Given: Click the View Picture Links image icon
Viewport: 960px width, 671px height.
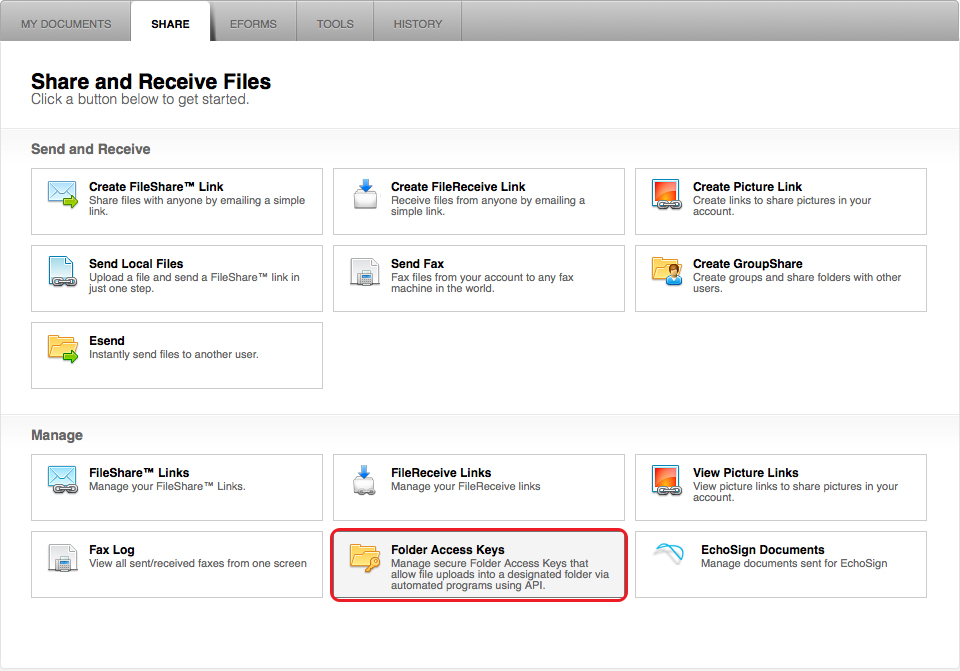Looking at the screenshot, I should pos(667,480).
